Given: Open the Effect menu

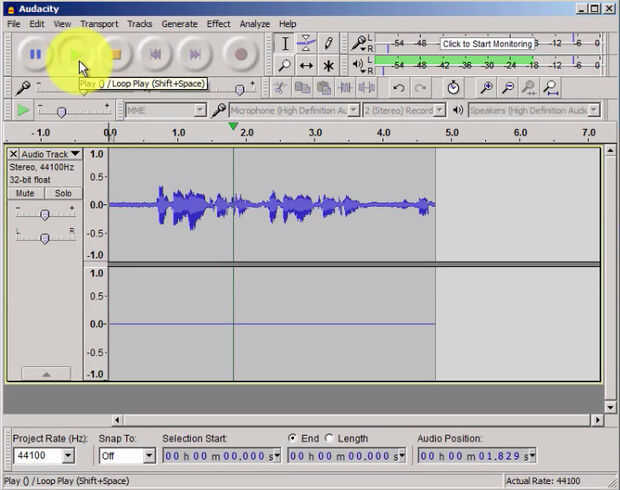Looking at the screenshot, I should point(218,24).
